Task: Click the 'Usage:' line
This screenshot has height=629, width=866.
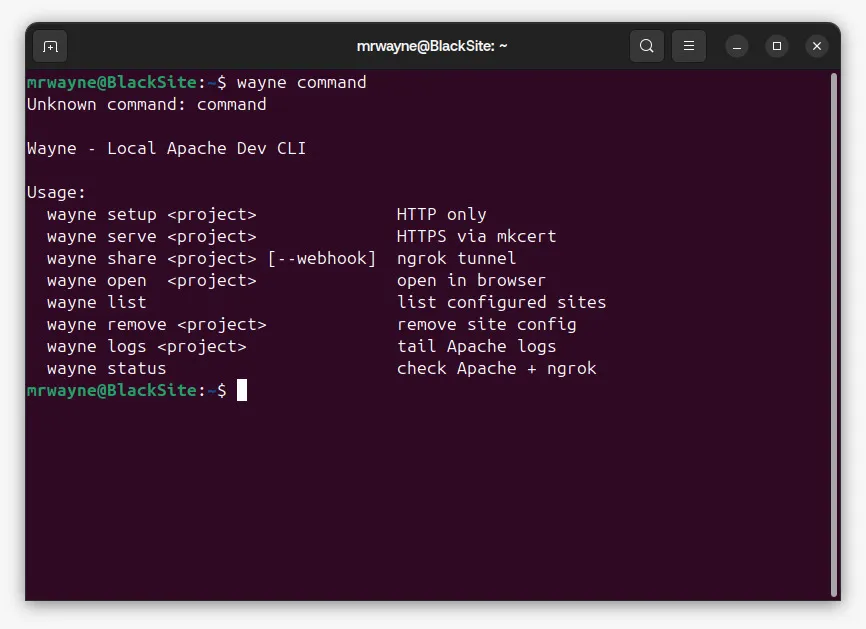Action: tap(56, 192)
